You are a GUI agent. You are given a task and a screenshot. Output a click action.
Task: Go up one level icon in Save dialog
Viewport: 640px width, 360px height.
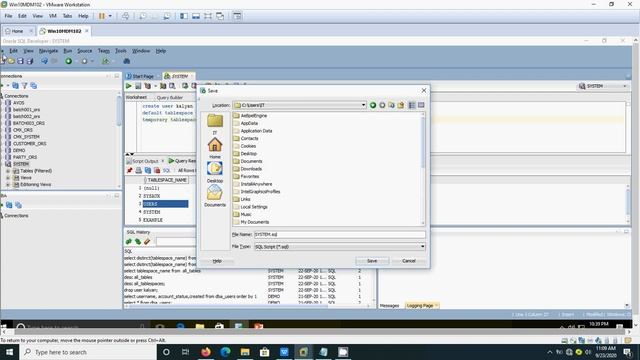pyautogui.click(x=391, y=105)
